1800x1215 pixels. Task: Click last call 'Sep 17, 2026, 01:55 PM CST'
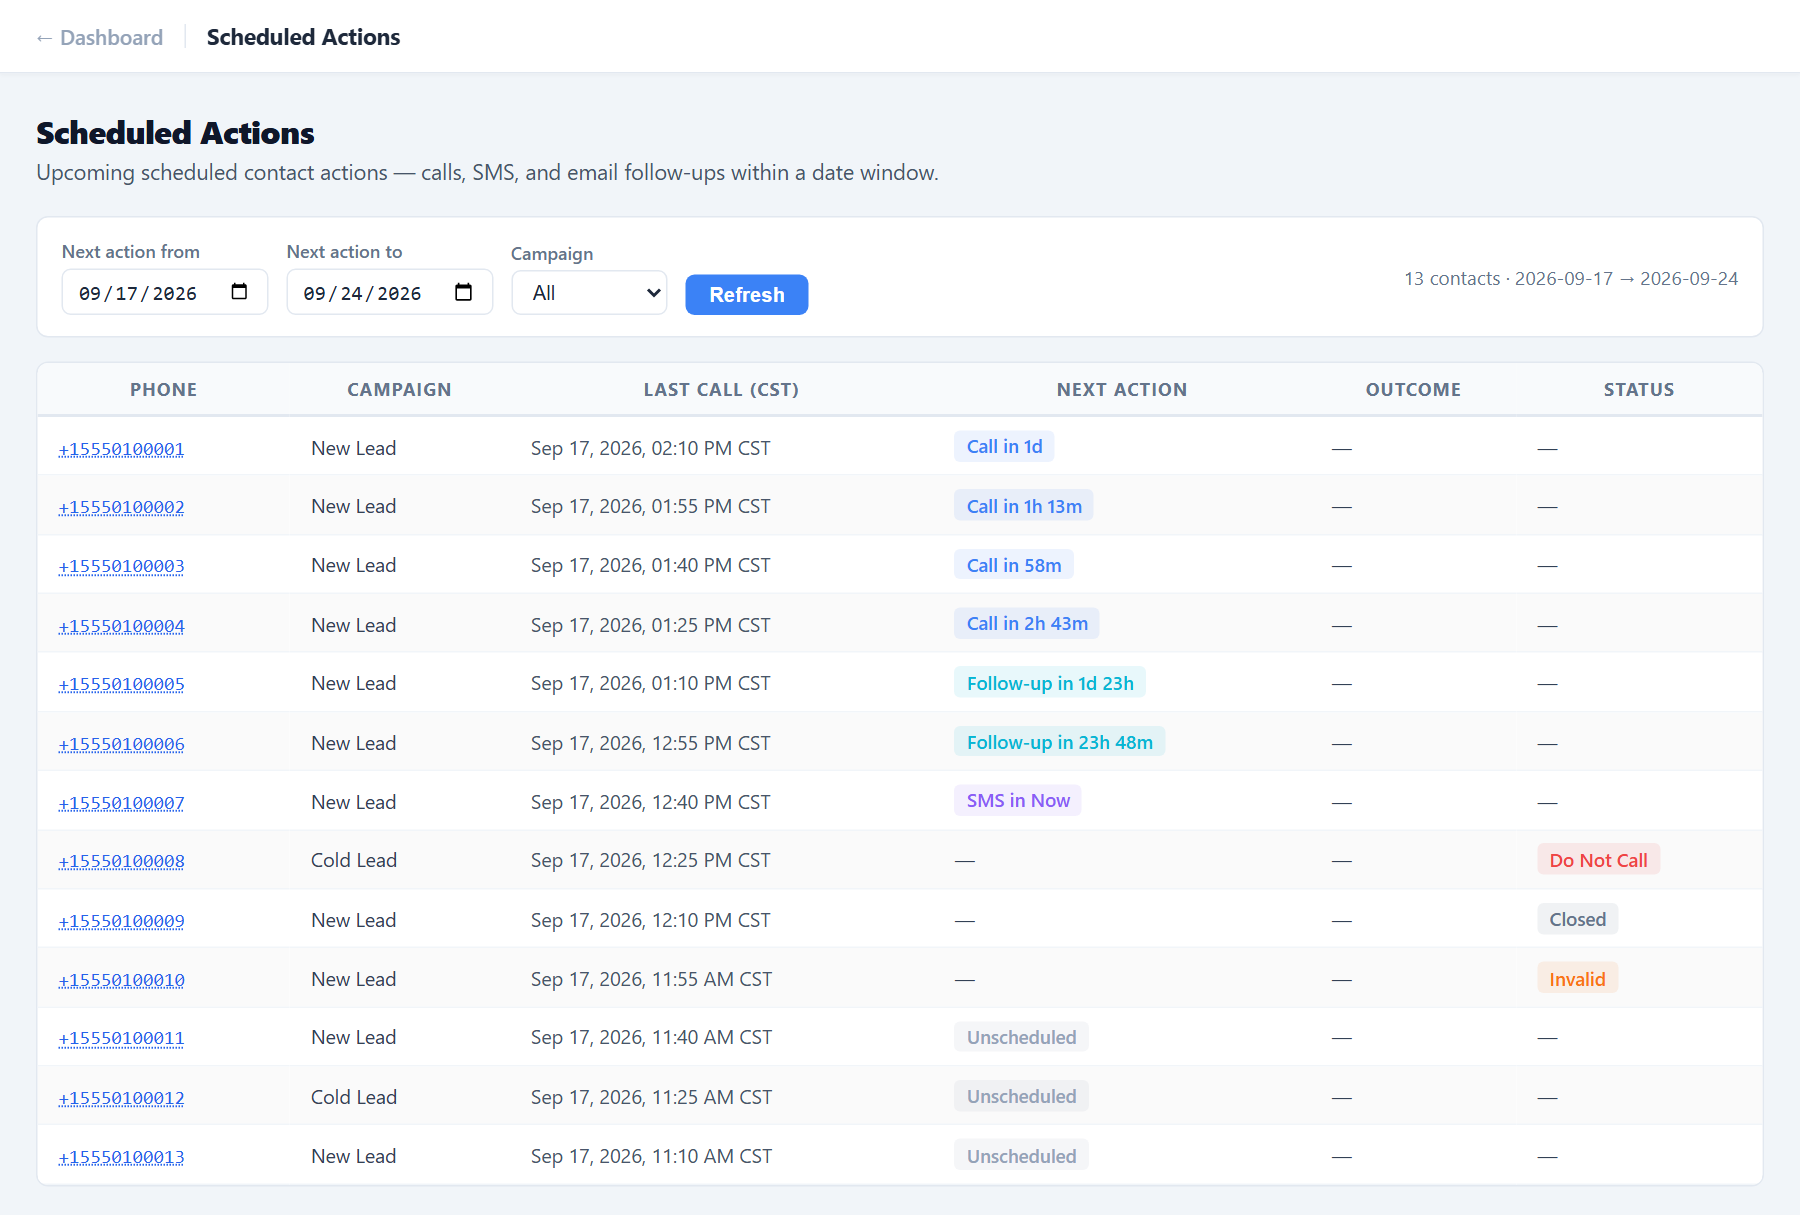651,506
